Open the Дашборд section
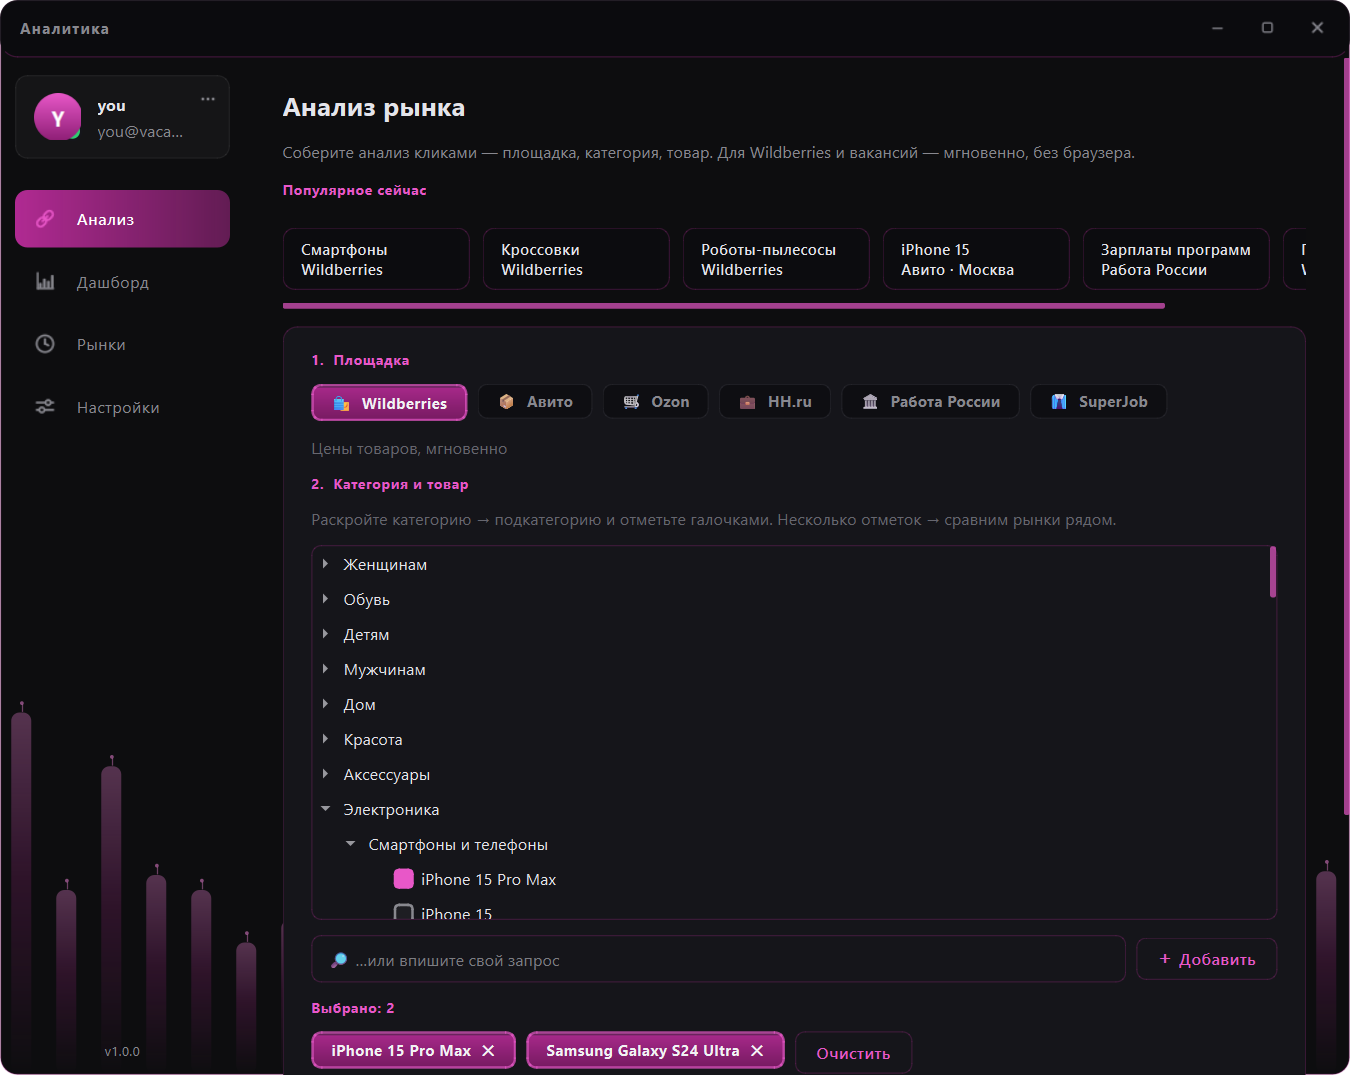This screenshot has height=1075, width=1350. click(x=122, y=282)
